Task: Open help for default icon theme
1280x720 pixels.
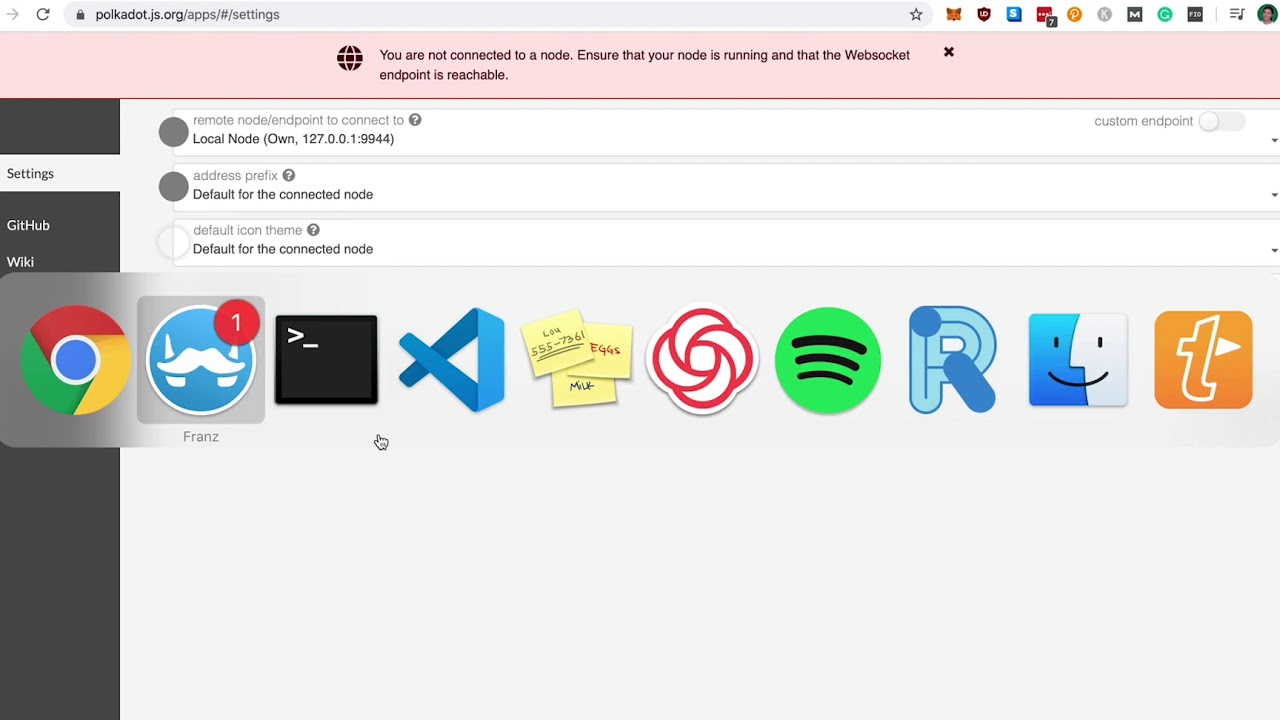Action: pyautogui.click(x=313, y=230)
